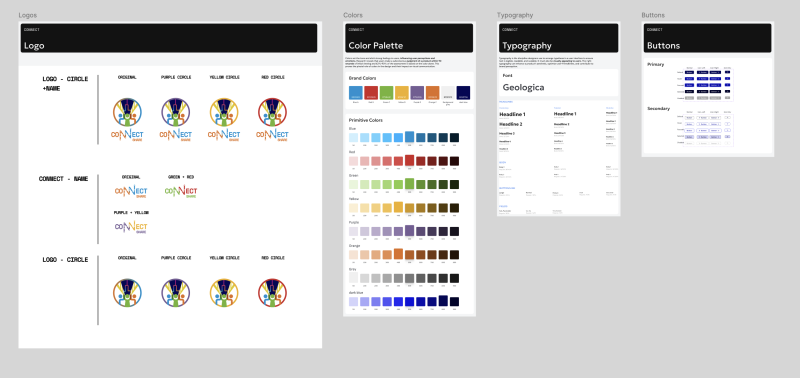This screenshot has height=378, width=800.
Task: Select the Headline 2 sample text
Action: point(511,124)
